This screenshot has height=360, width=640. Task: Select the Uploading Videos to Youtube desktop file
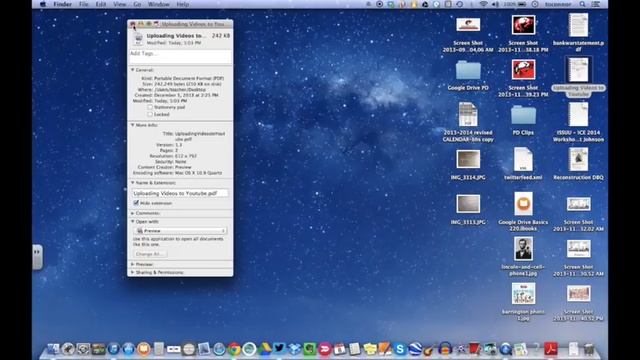pos(578,70)
